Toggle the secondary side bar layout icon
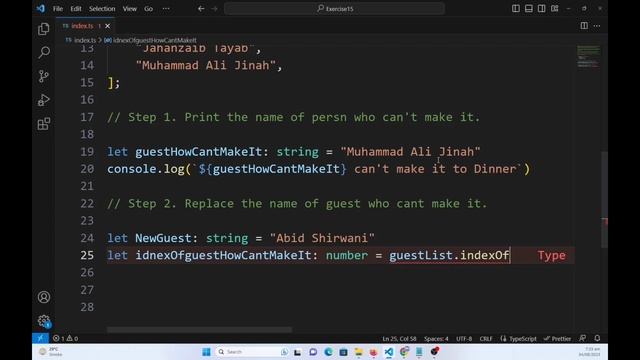640x360 pixels. pyautogui.click(x=542, y=9)
